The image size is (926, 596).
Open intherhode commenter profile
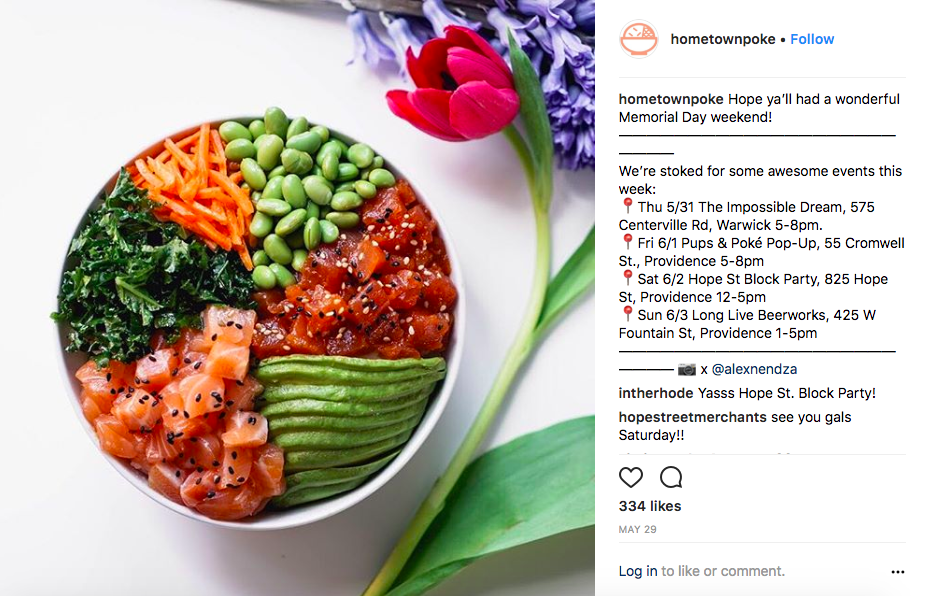pos(656,393)
